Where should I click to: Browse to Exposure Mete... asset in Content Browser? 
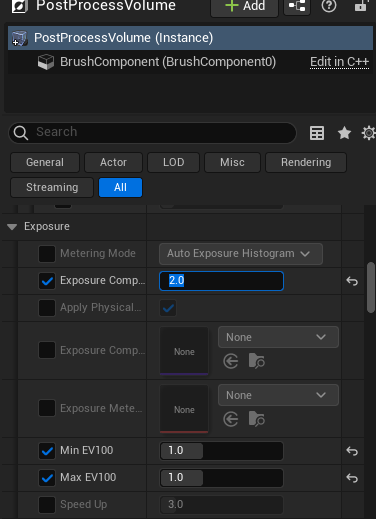point(256,419)
